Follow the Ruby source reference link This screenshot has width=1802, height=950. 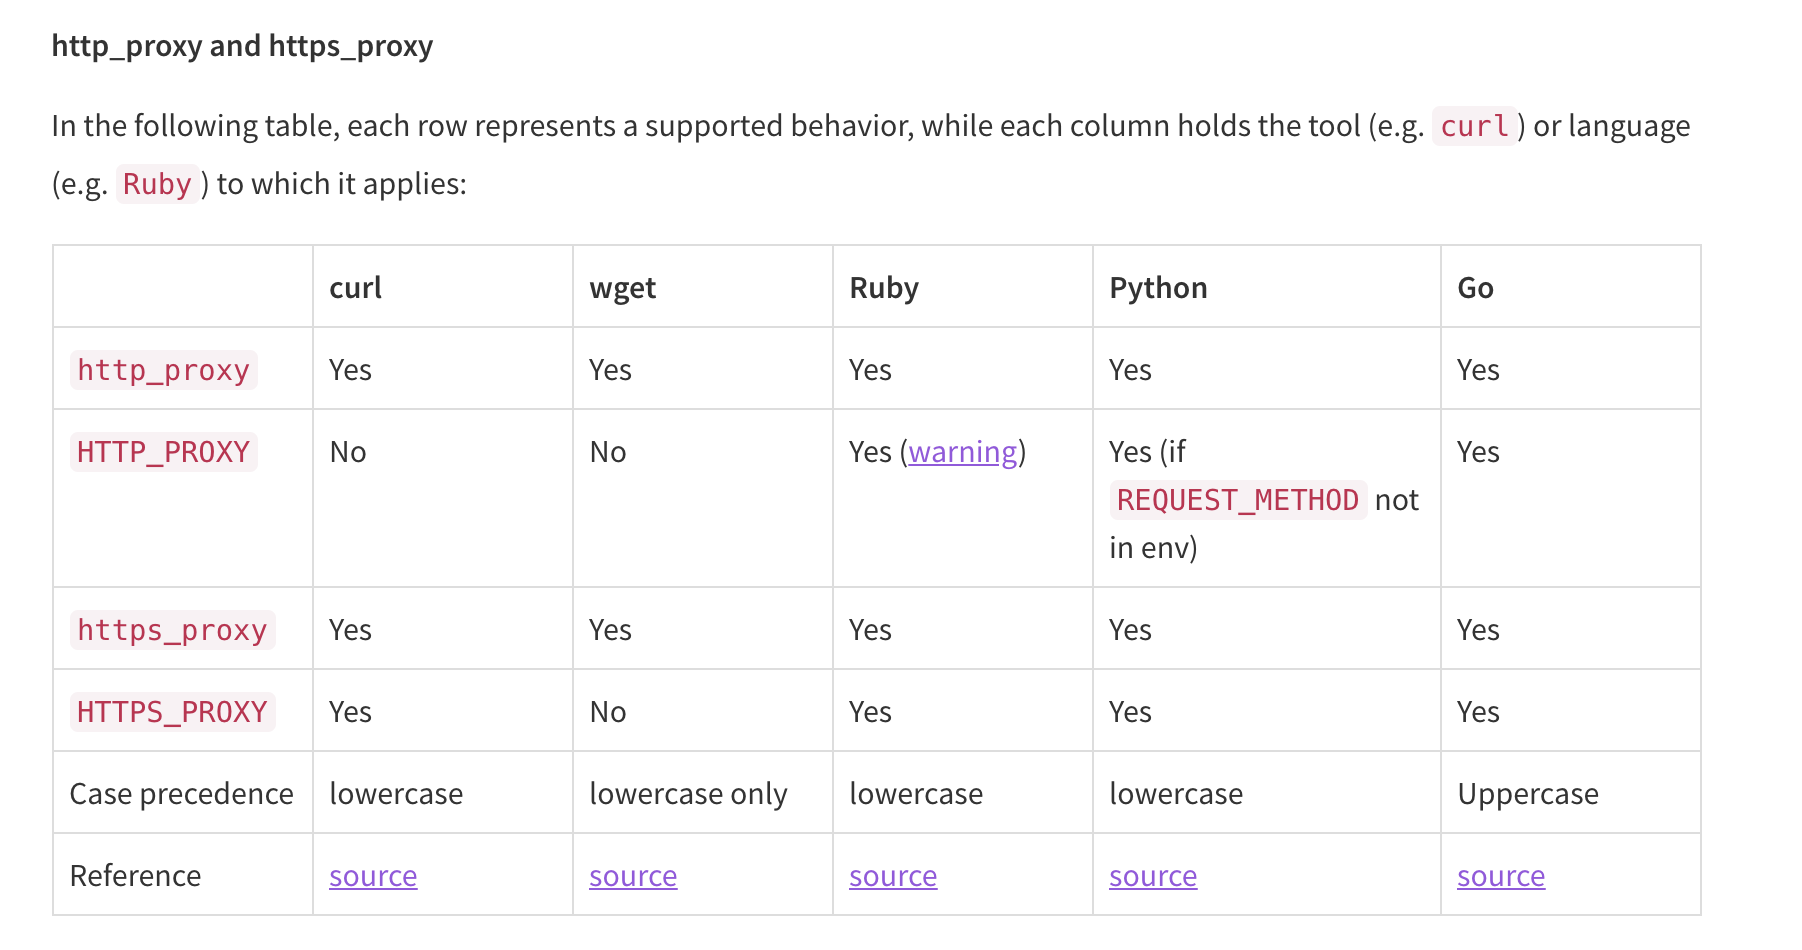coord(893,876)
